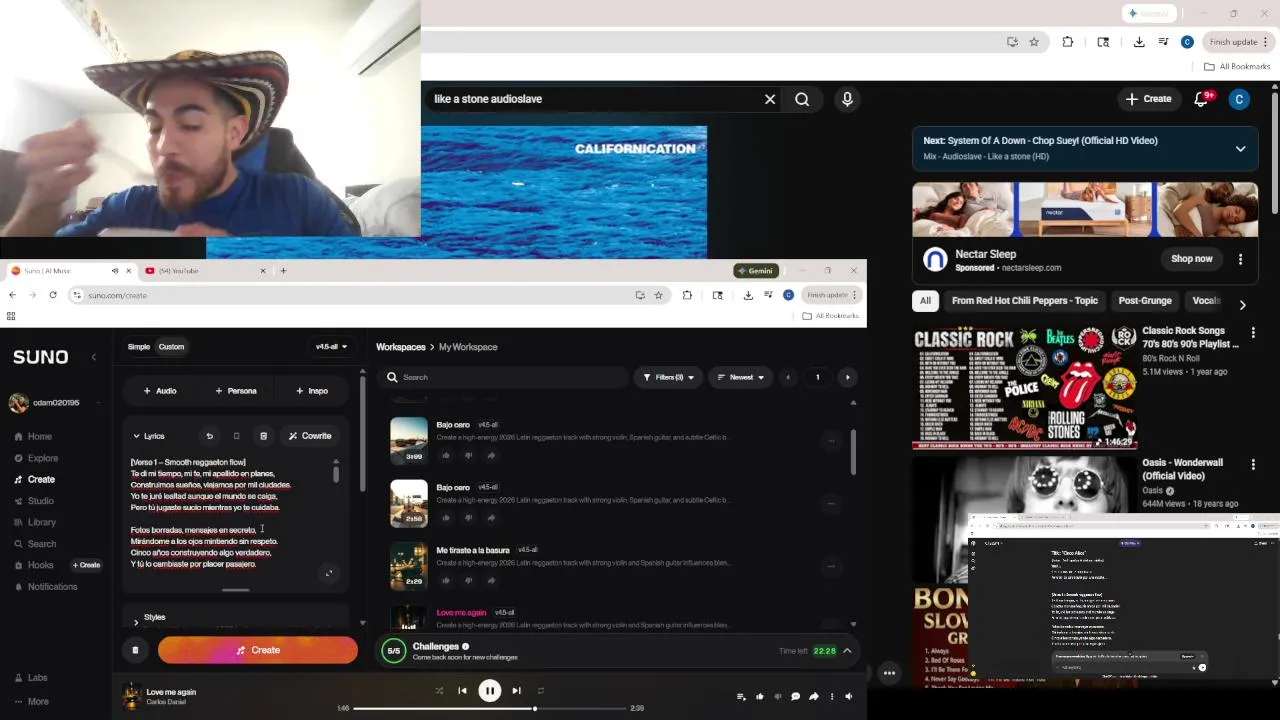The height and width of the screenshot is (720, 1280).
Task: Undo lyrics change in the Suno Lyrics panel
Action: point(209,436)
